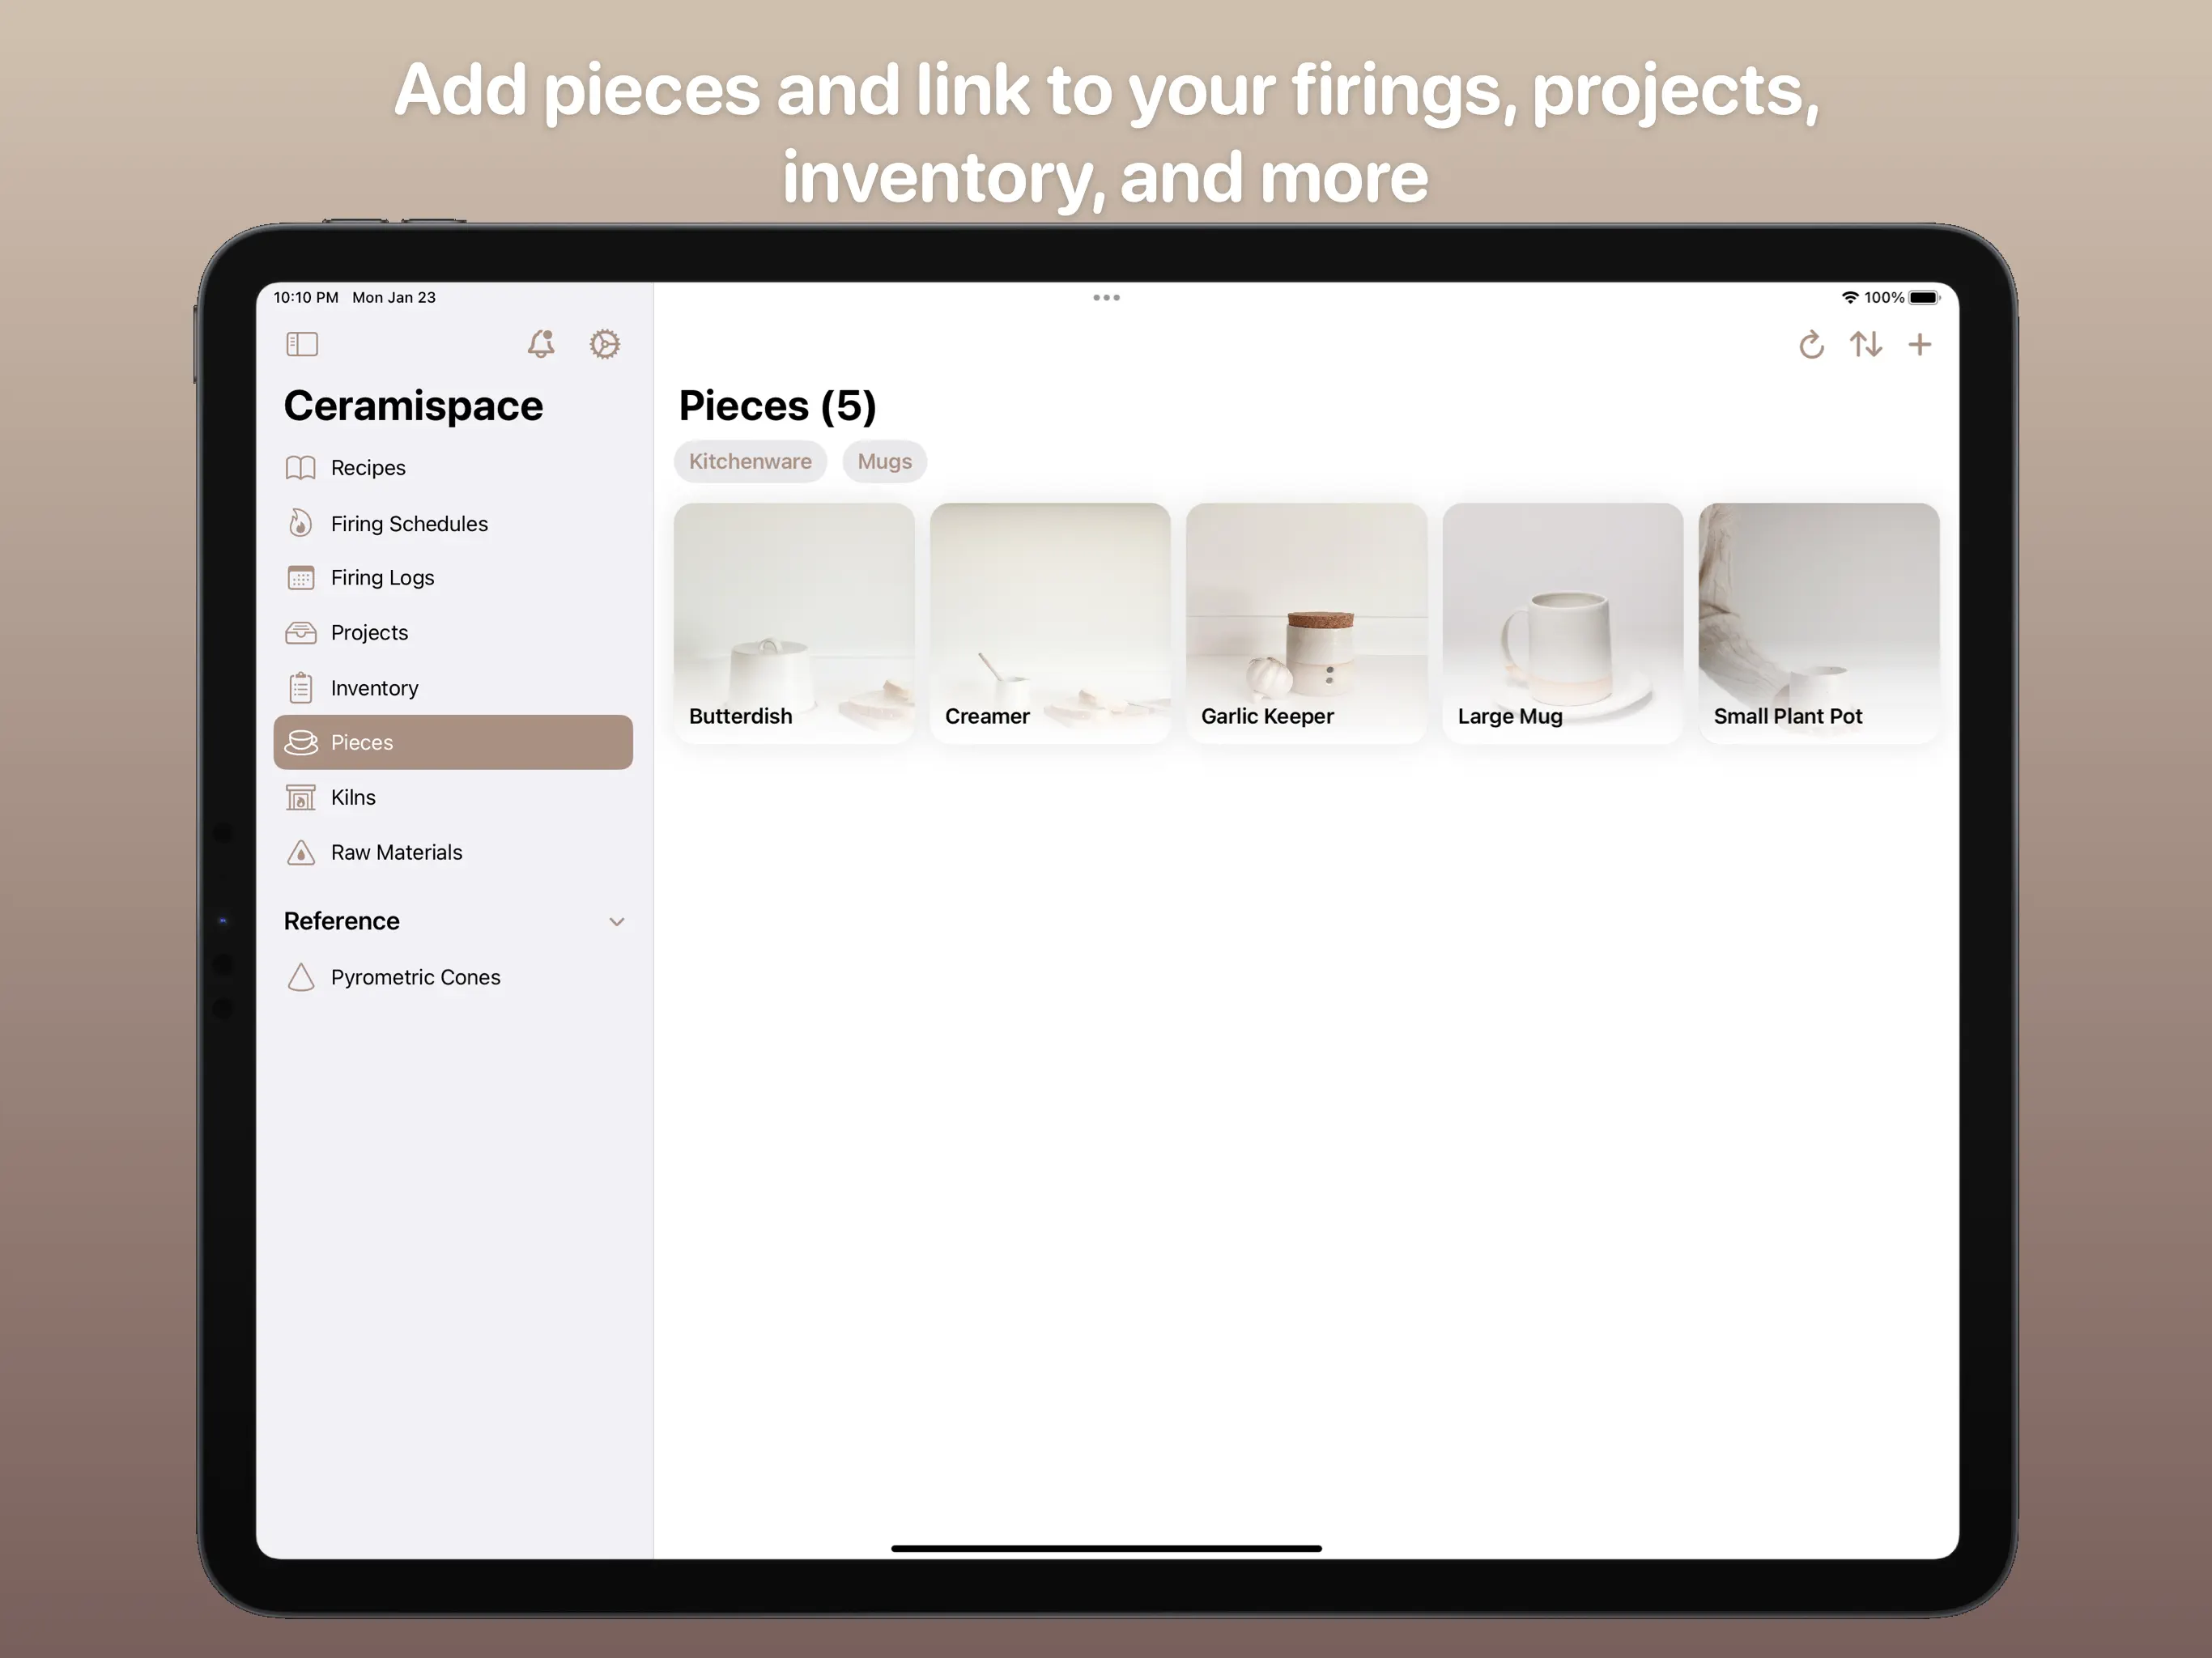Select Raw Materials in sidebar
This screenshot has width=2212, height=1658.
point(396,853)
